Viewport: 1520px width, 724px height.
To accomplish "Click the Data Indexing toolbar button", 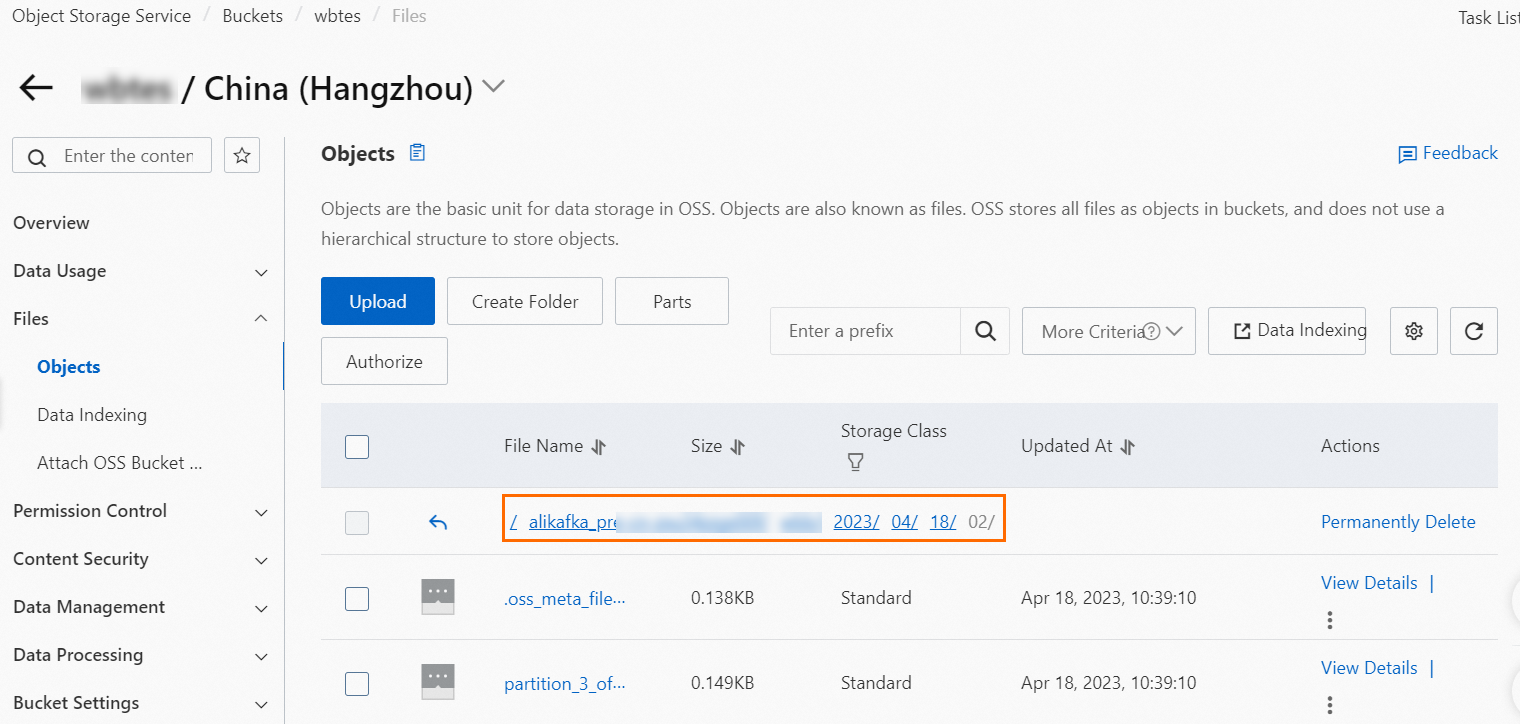I will pos(1287,331).
